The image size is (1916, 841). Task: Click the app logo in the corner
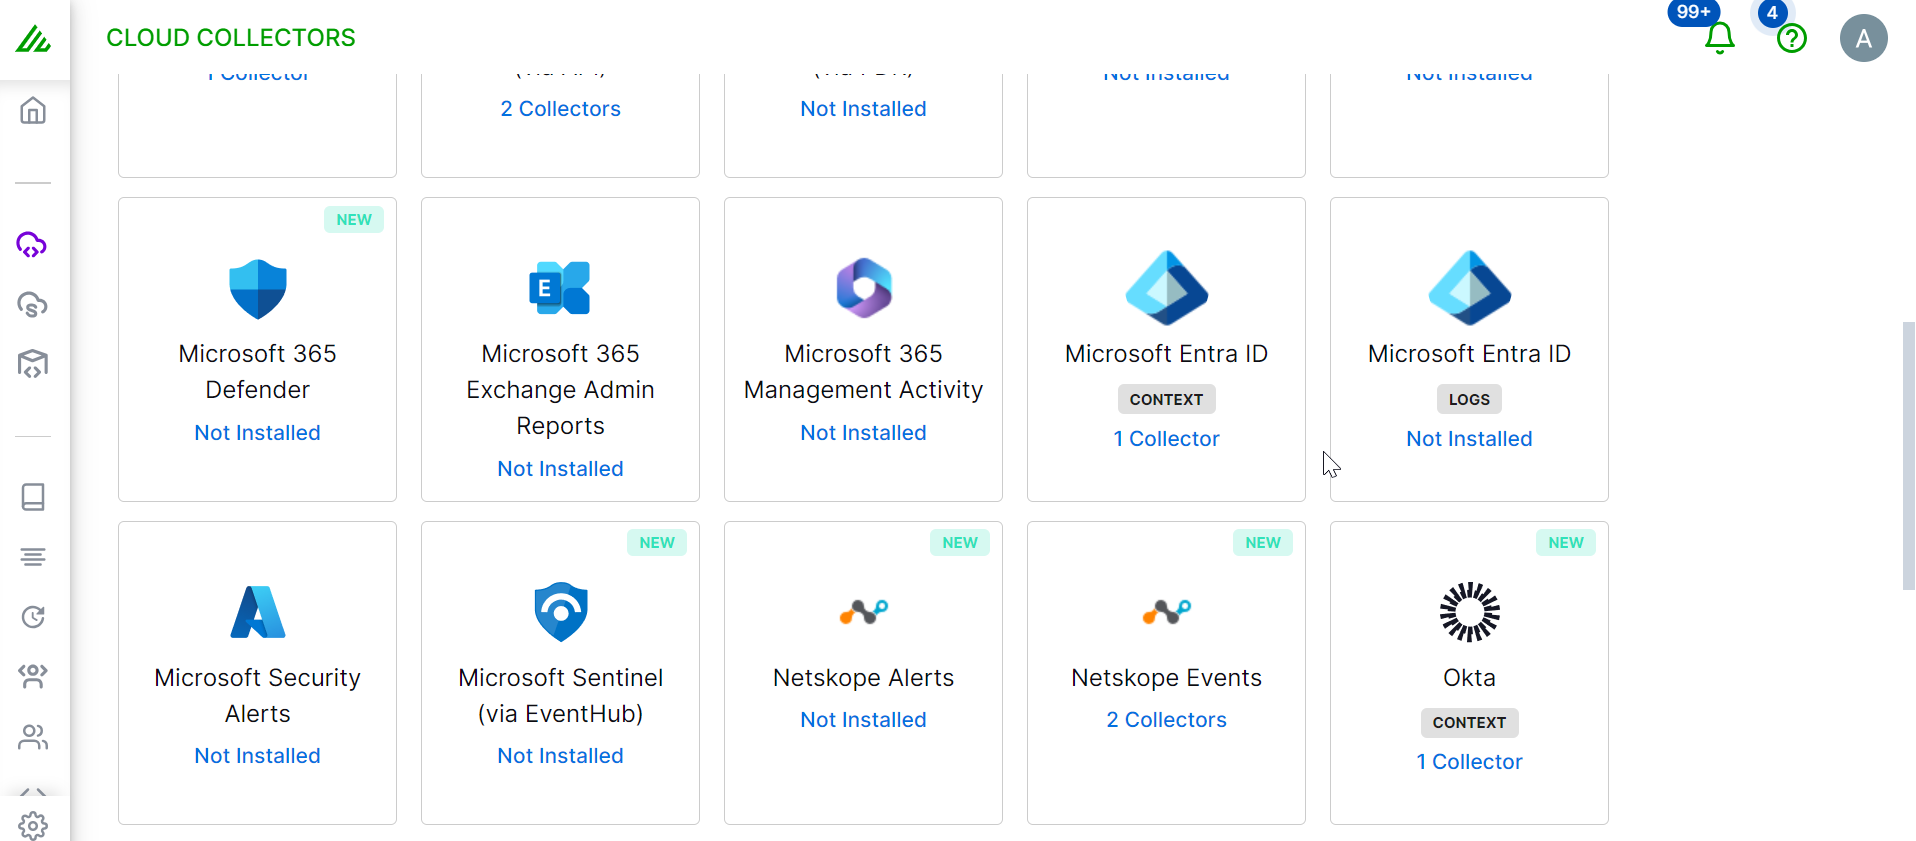(x=33, y=40)
